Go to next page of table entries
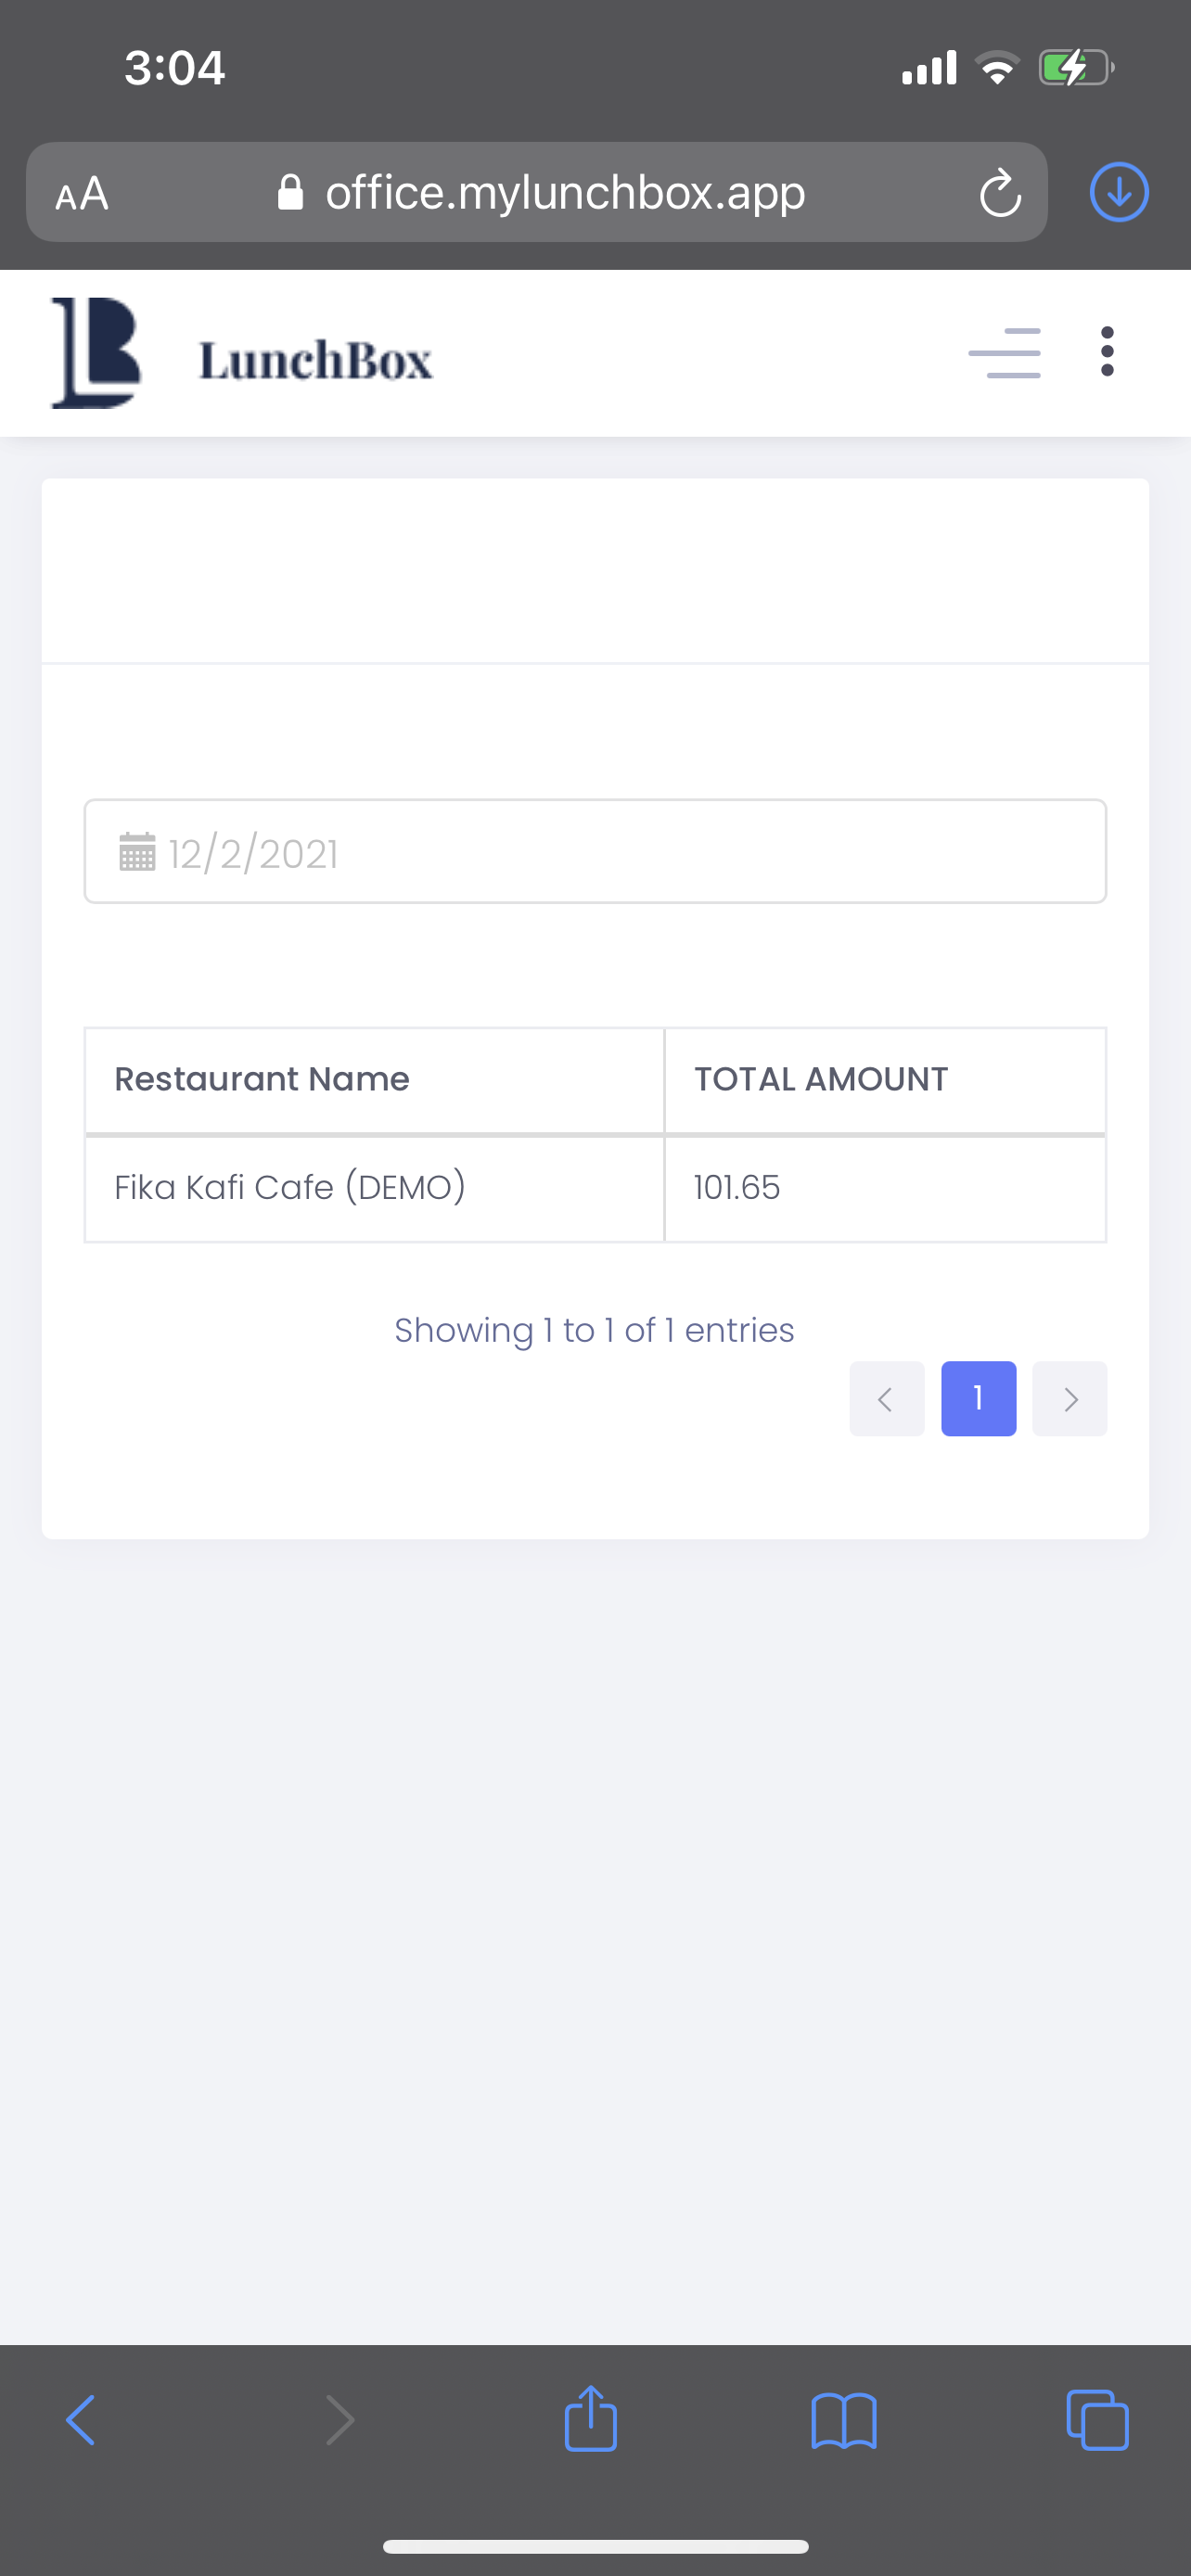 coord(1069,1399)
